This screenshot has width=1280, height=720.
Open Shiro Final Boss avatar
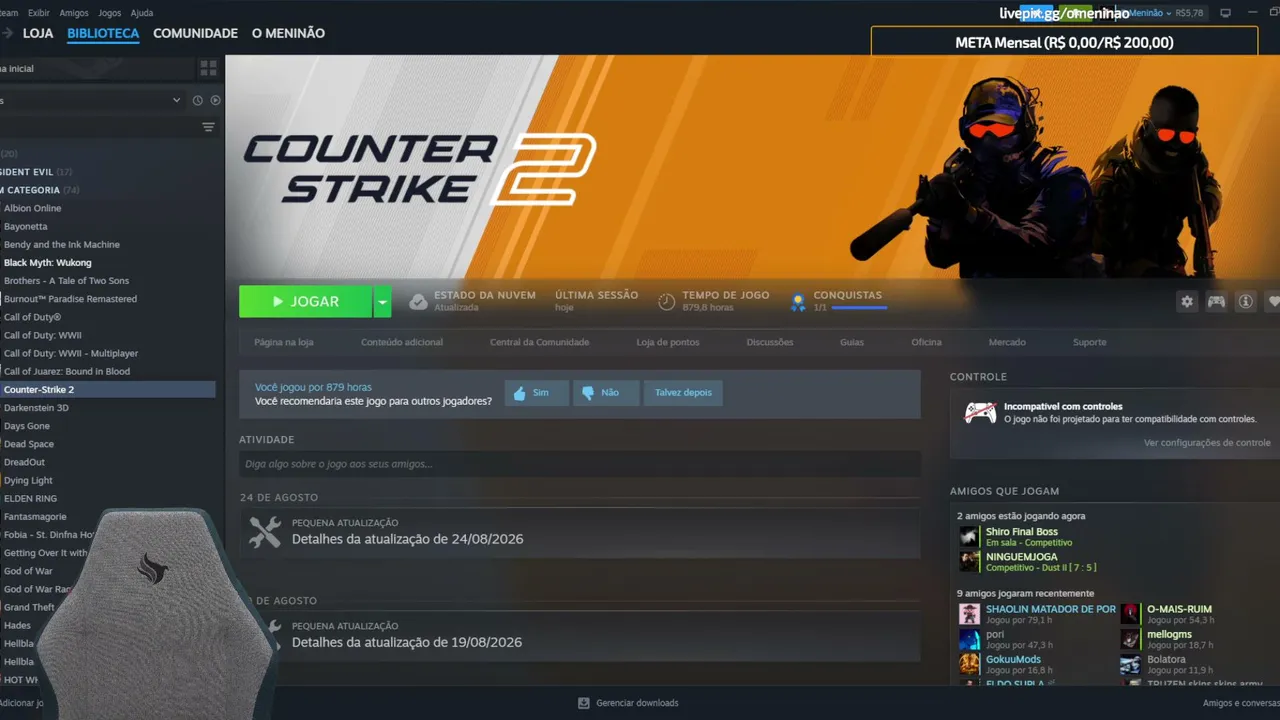pyautogui.click(x=969, y=536)
